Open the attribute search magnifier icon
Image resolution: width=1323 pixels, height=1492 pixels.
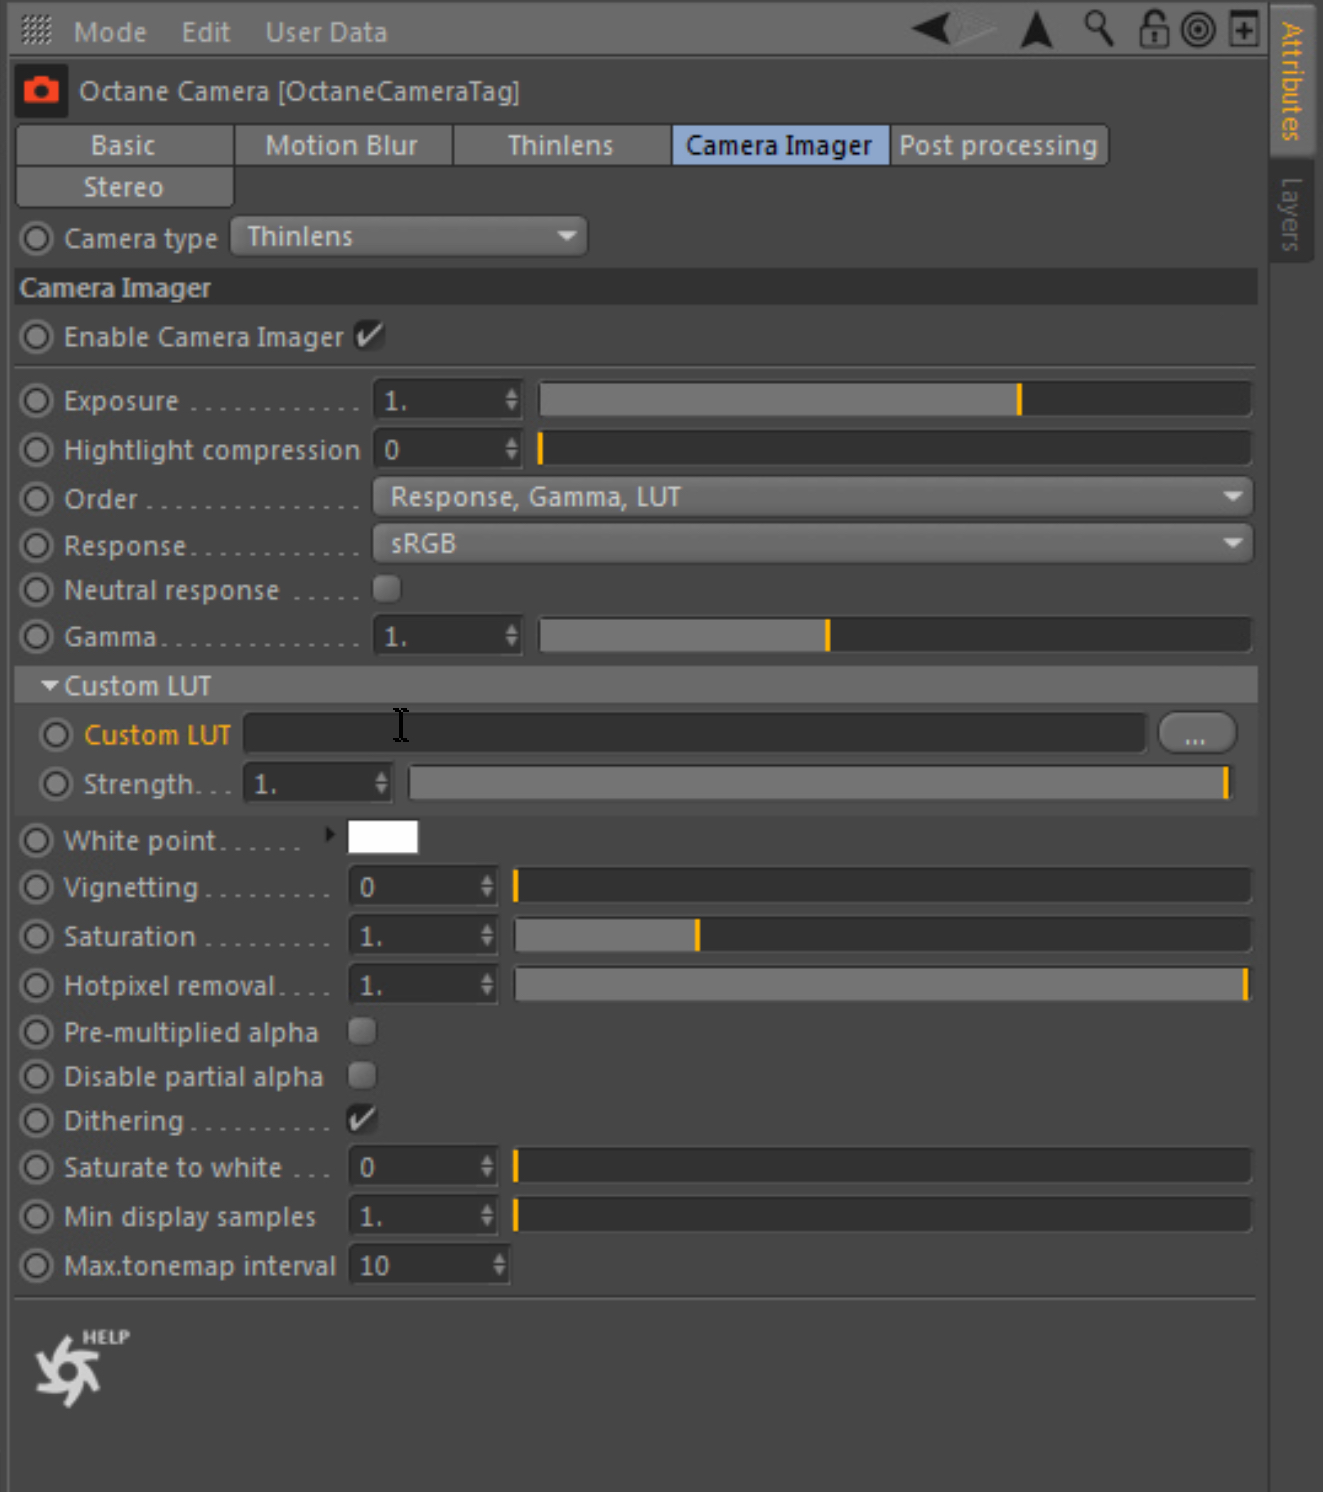pyautogui.click(x=1098, y=28)
